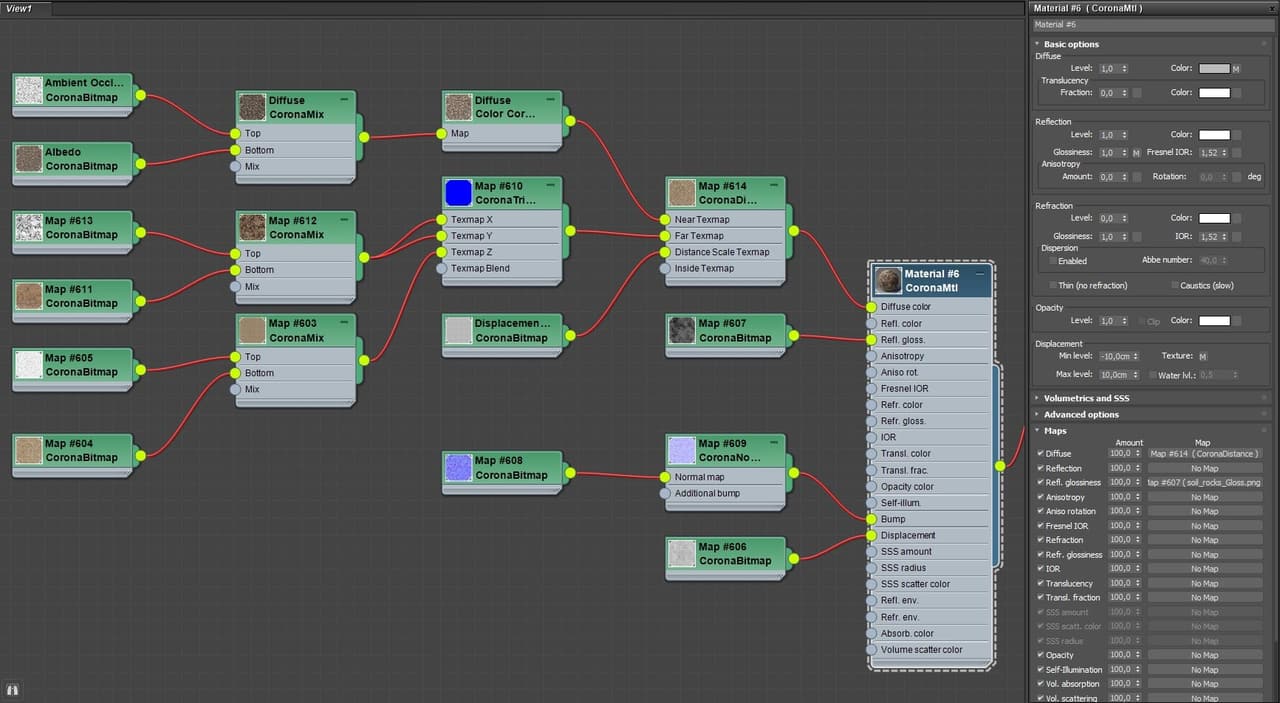The width and height of the screenshot is (1280, 703).
Task: Click Diffuse CoronaMix node preview icon
Action: pos(252,107)
